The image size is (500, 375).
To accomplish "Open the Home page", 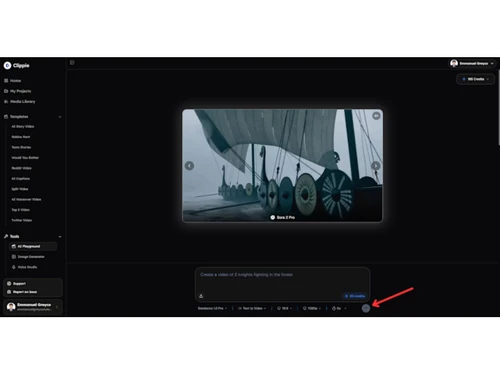I will tap(15, 81).
